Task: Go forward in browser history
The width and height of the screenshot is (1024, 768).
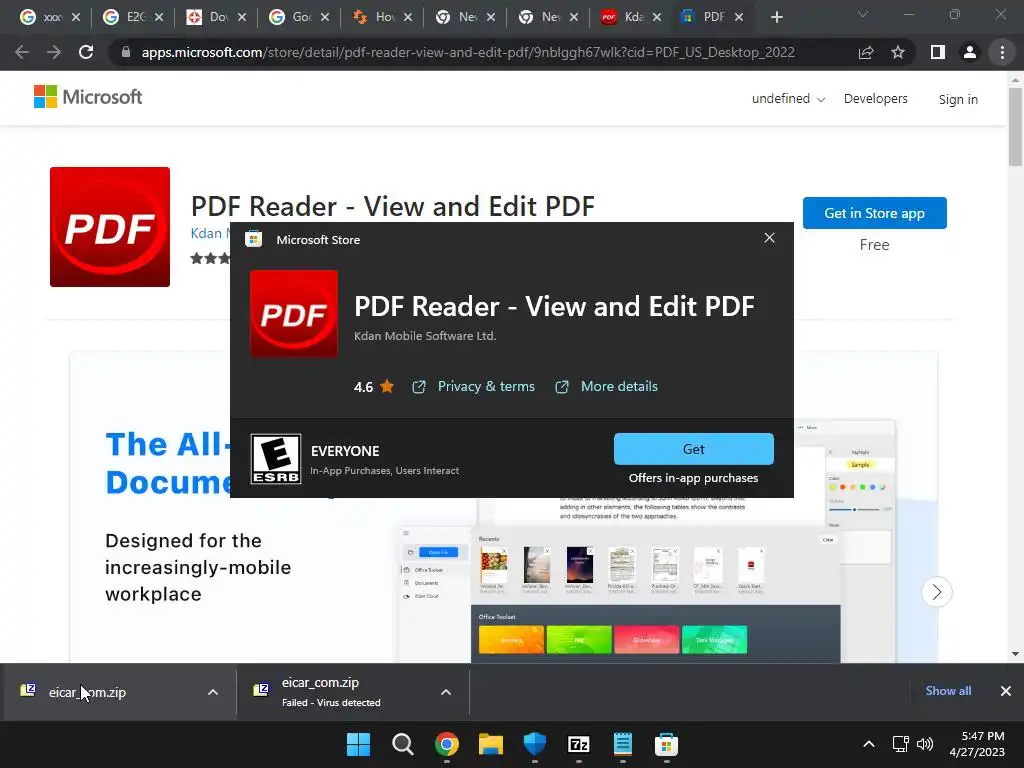Action: pyautogui.click(x=54, y=52)
